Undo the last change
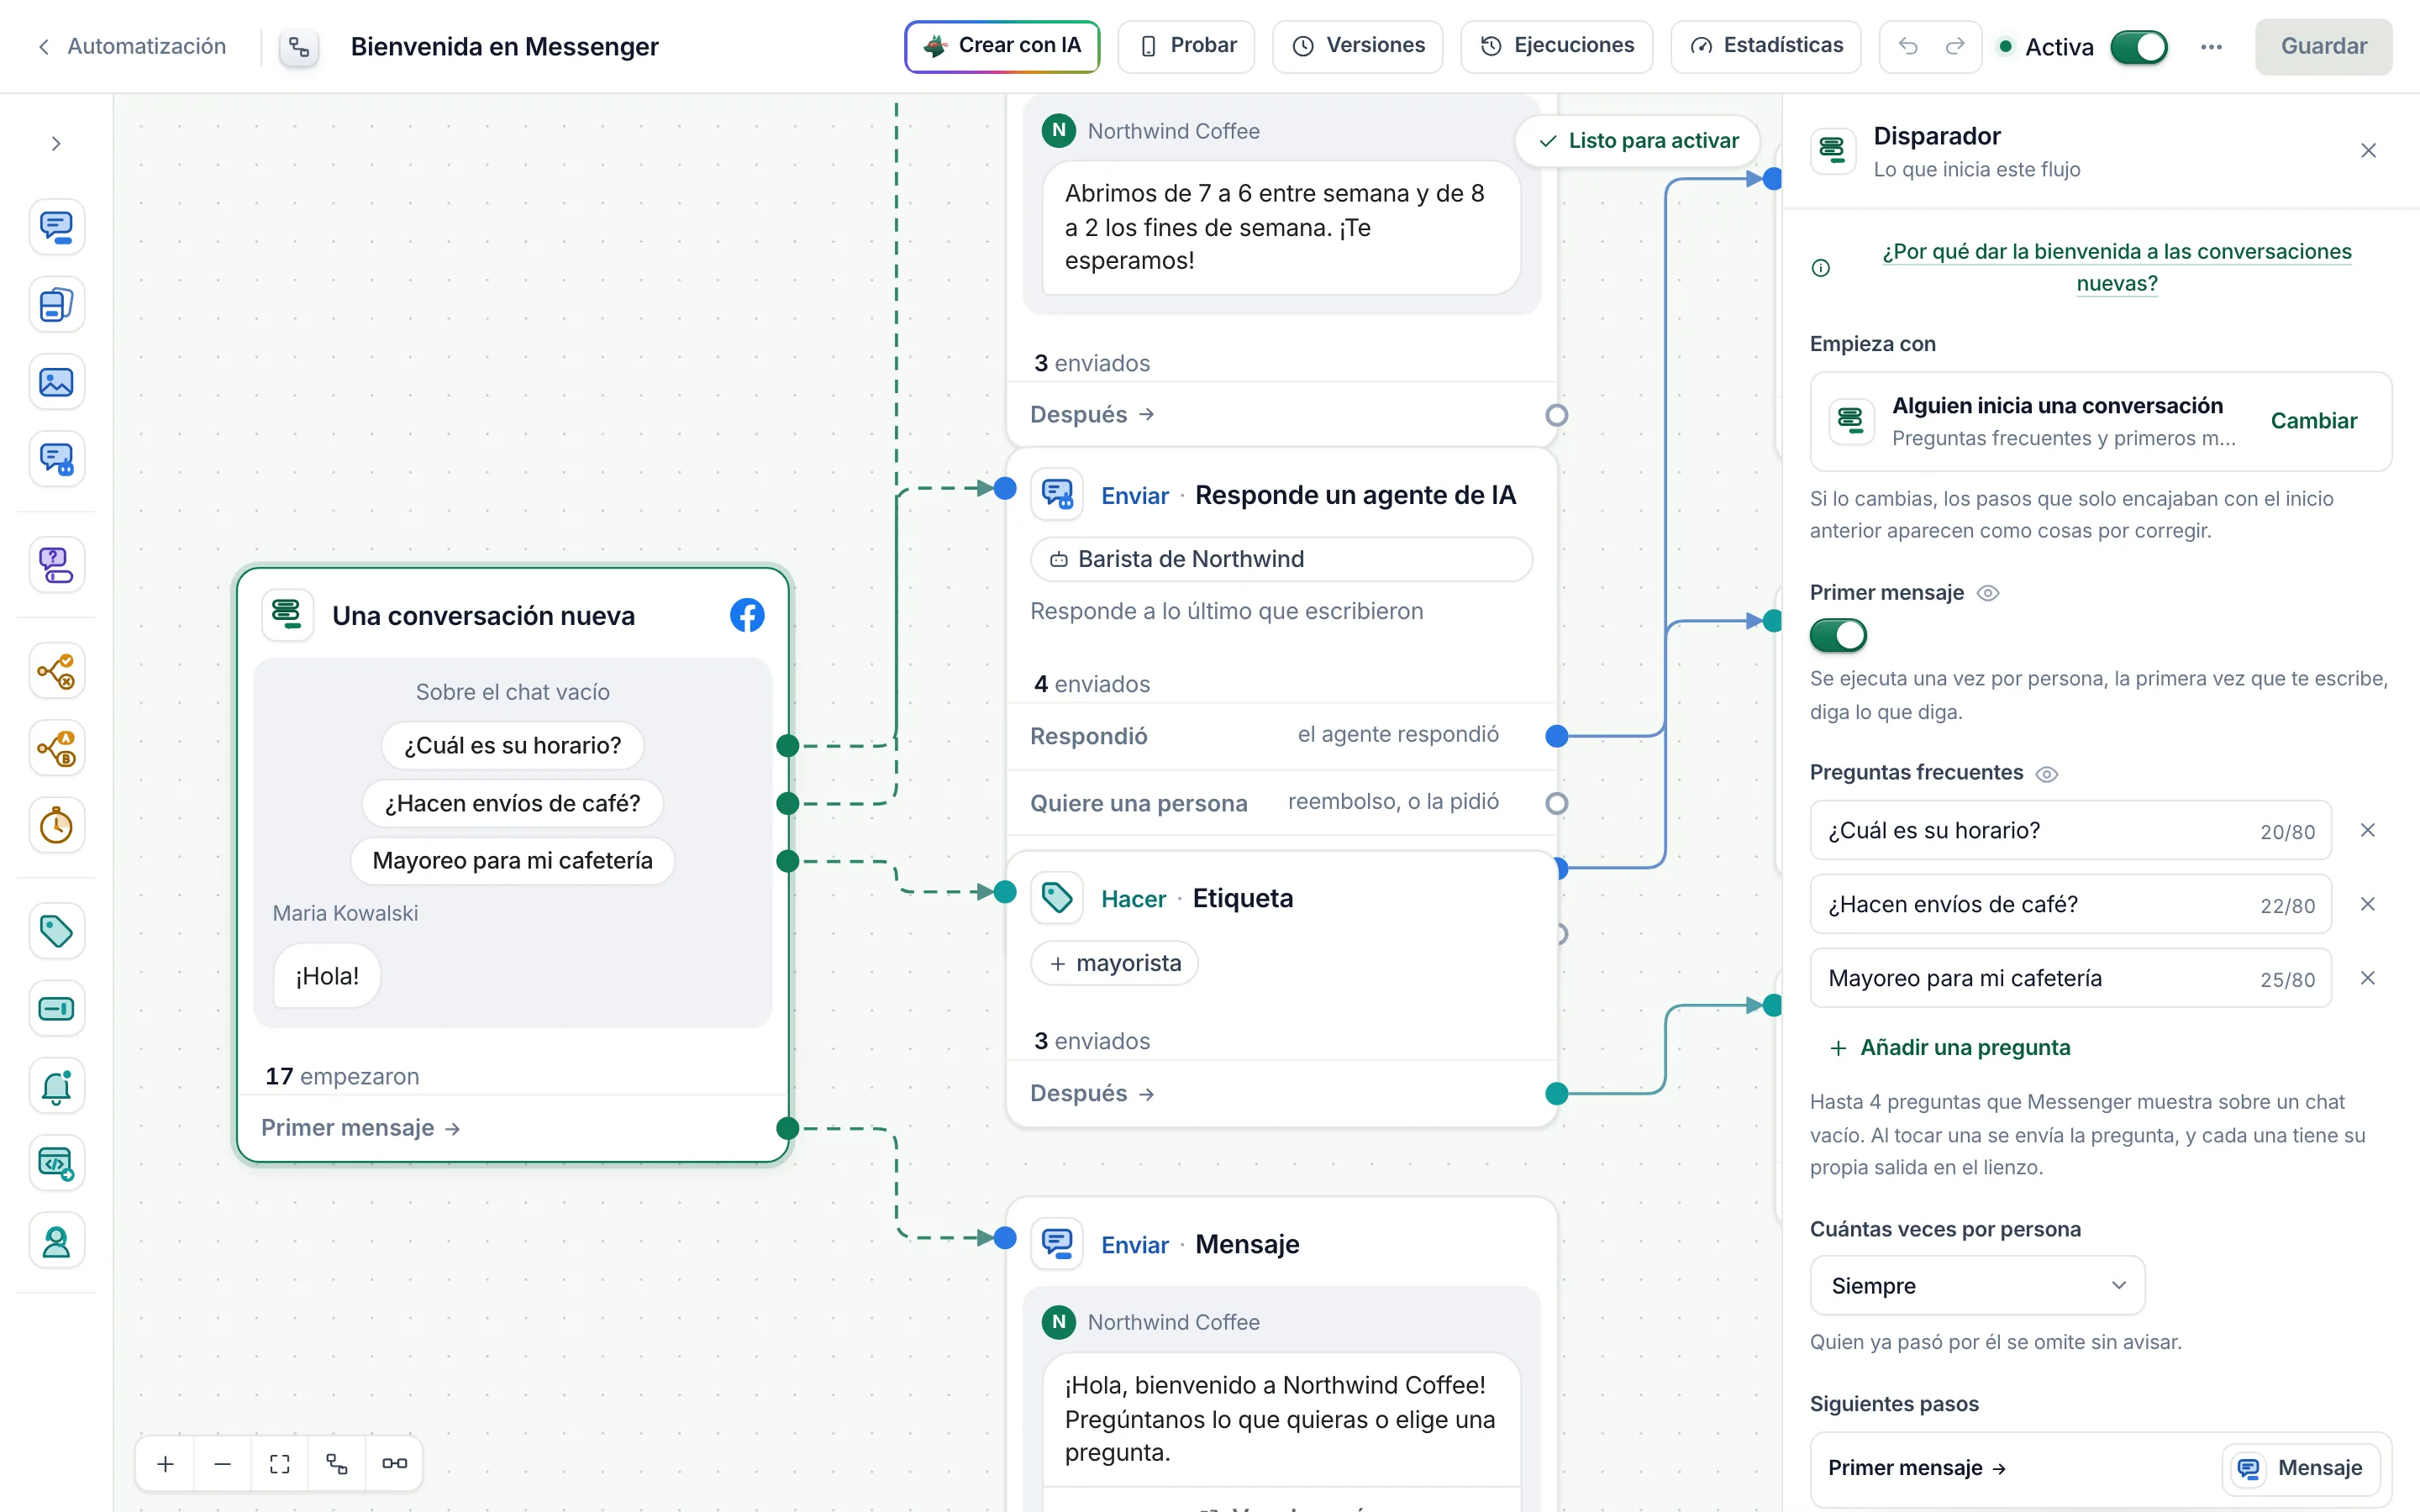2420x1512 pixels. click(1907, 46)
